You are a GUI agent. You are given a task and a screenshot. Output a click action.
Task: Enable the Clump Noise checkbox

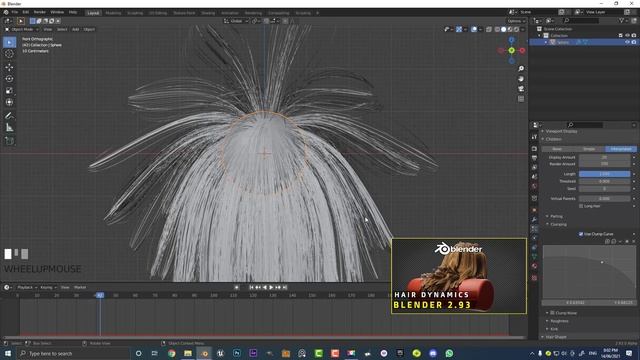552,313
